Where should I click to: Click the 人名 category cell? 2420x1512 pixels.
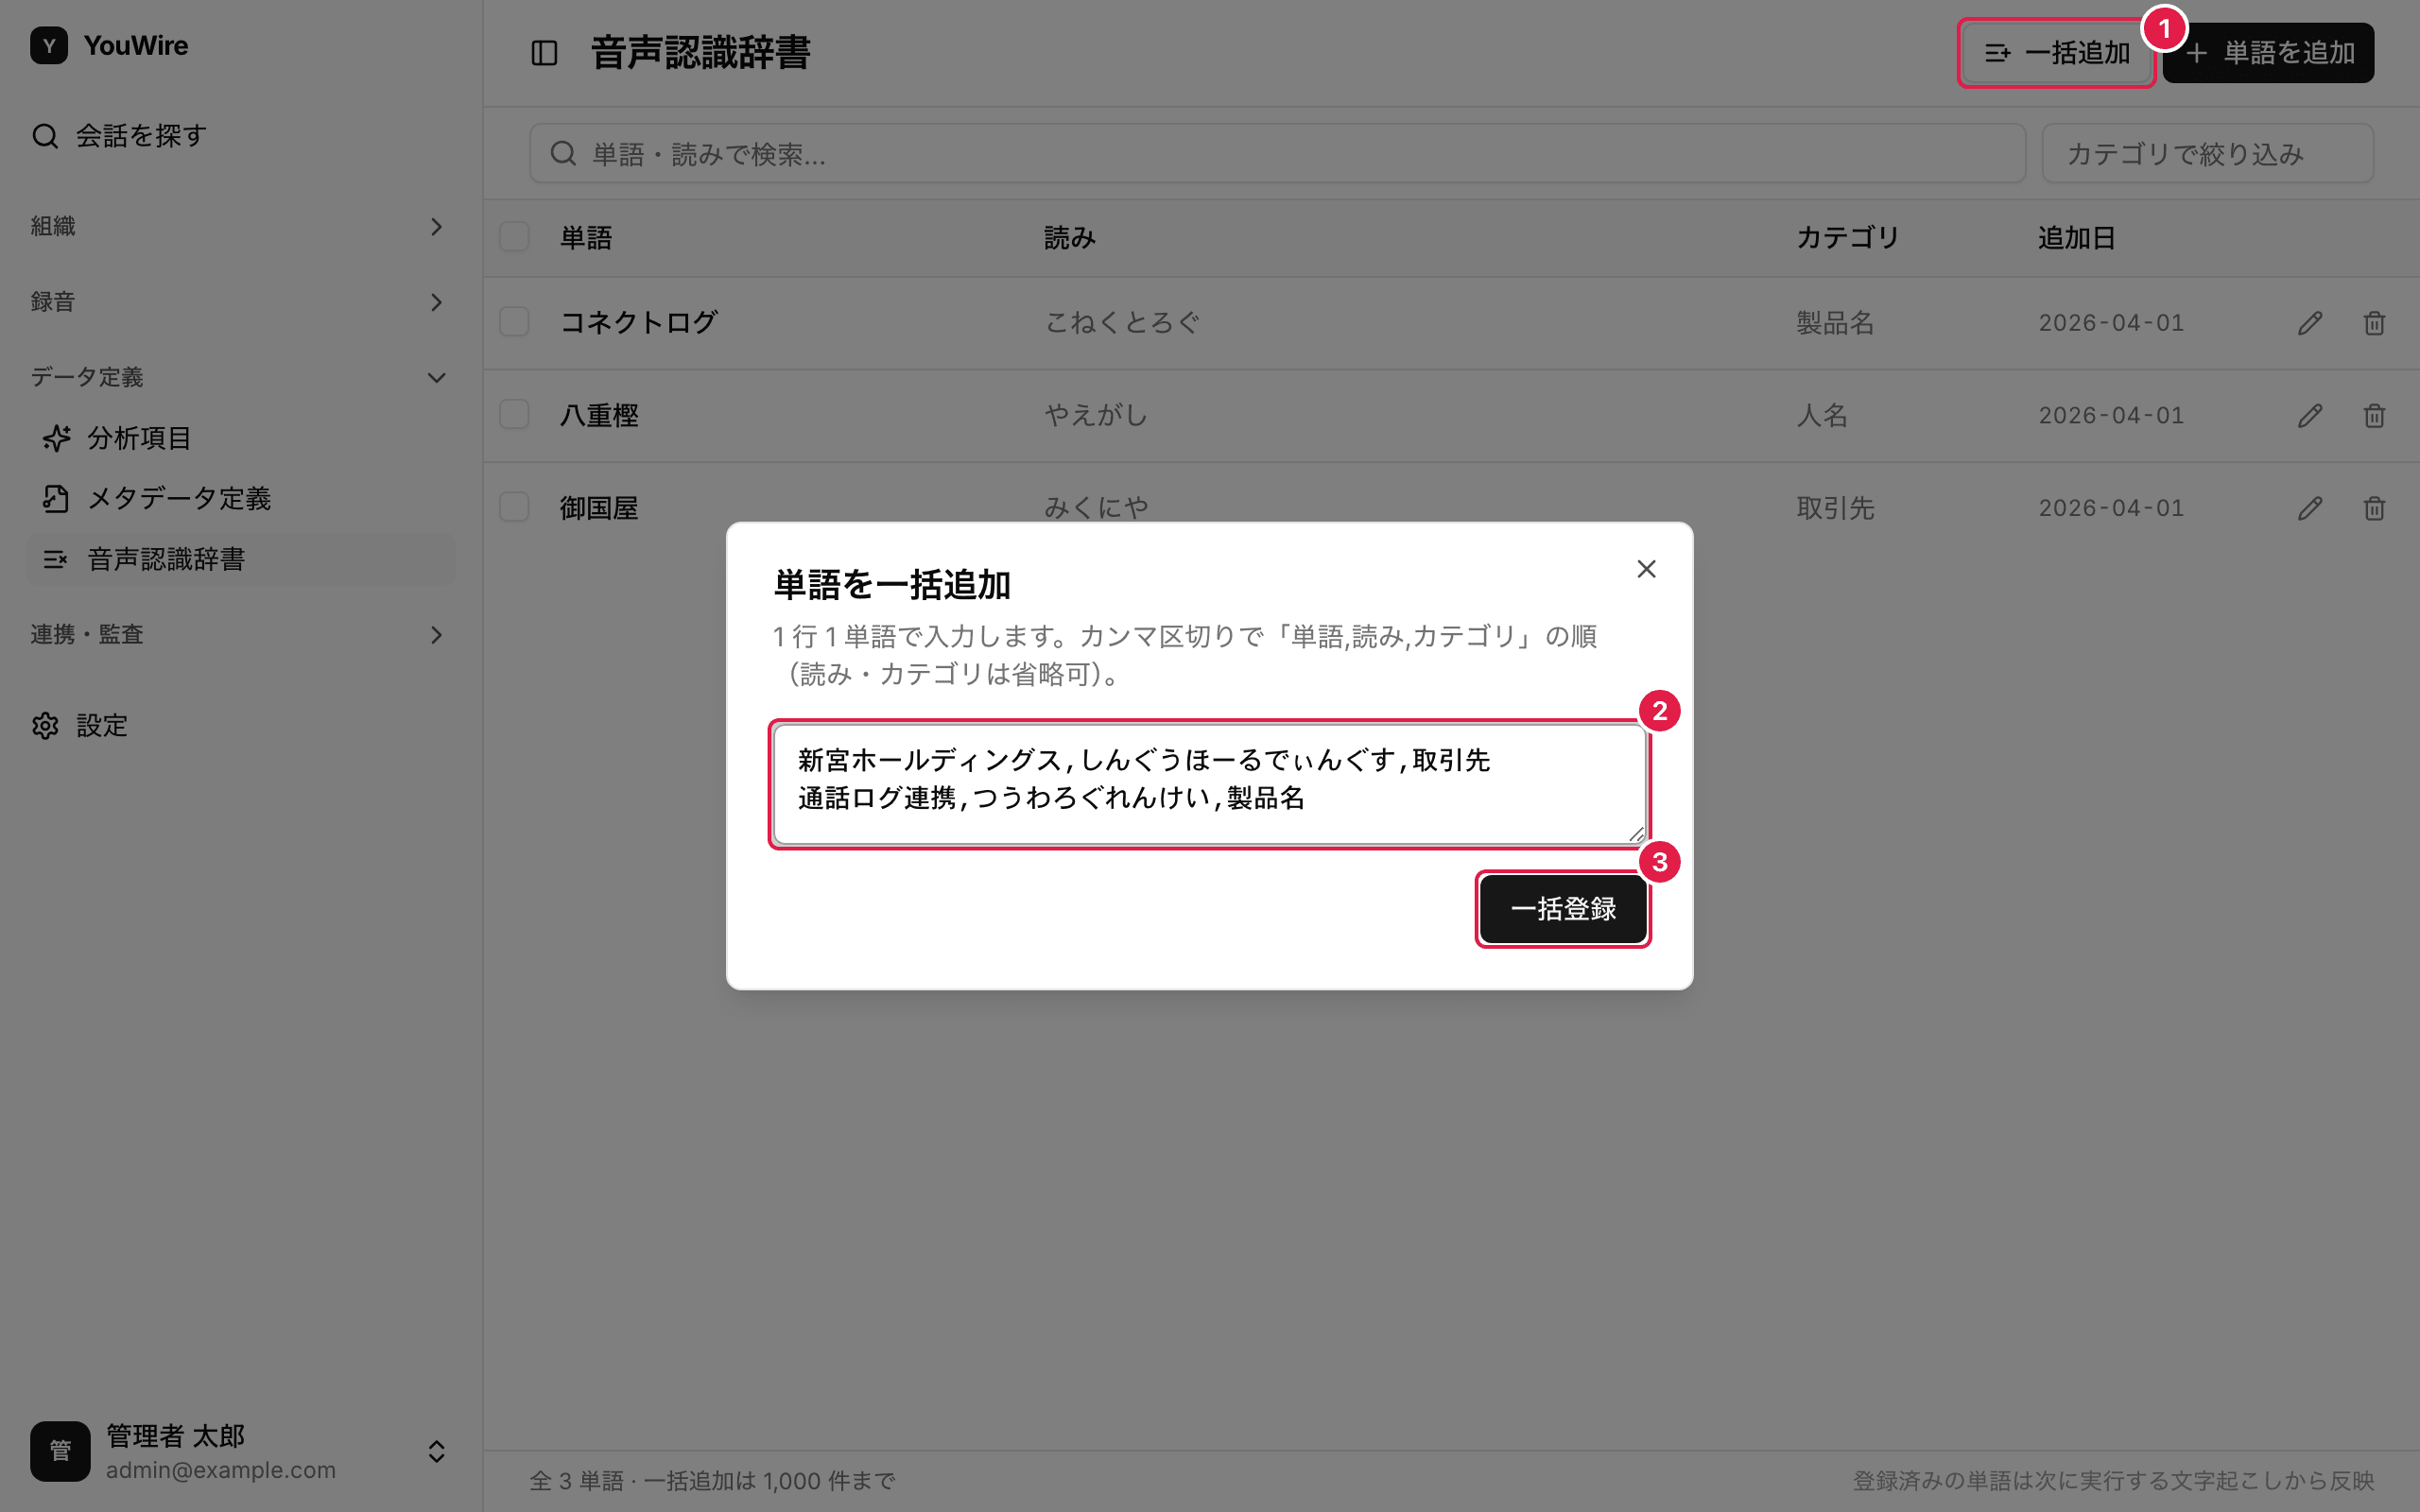click(x=1822, y=416)
